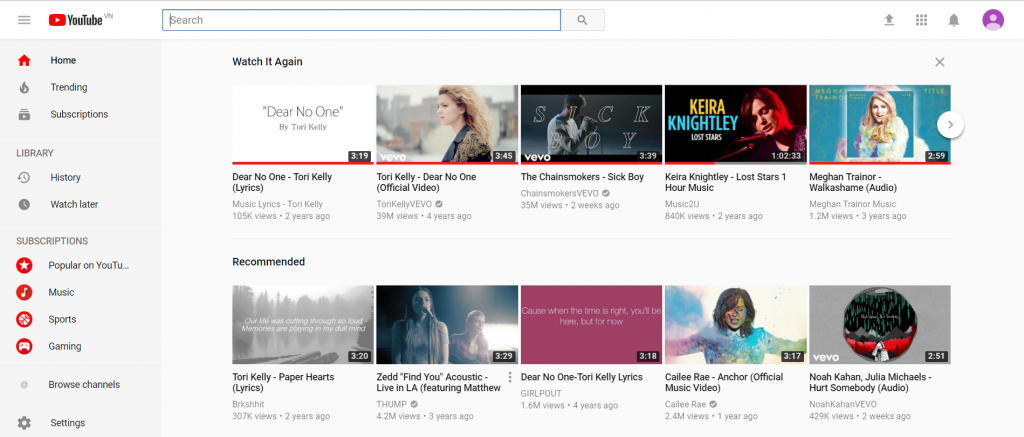Image resolution: width=1024 pixels, height=437 pixels.
Task: Open Keira Knightley Lost Stars thumbnail
Action: pos(736,124)
